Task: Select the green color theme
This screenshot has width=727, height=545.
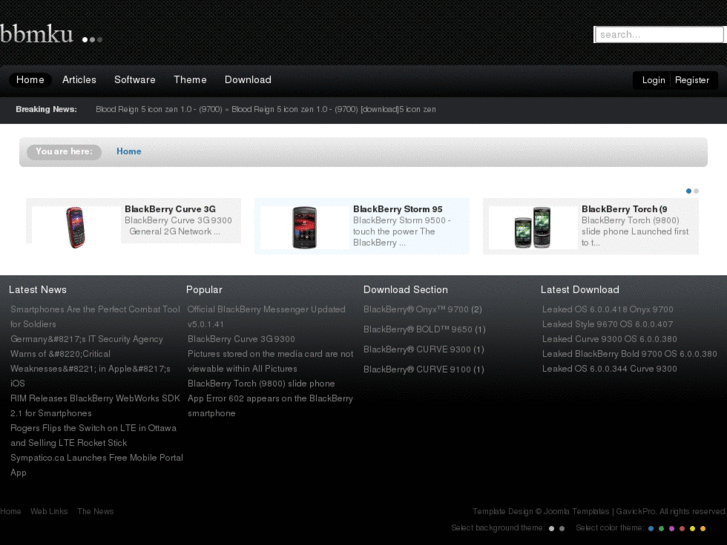Action: 661,528
